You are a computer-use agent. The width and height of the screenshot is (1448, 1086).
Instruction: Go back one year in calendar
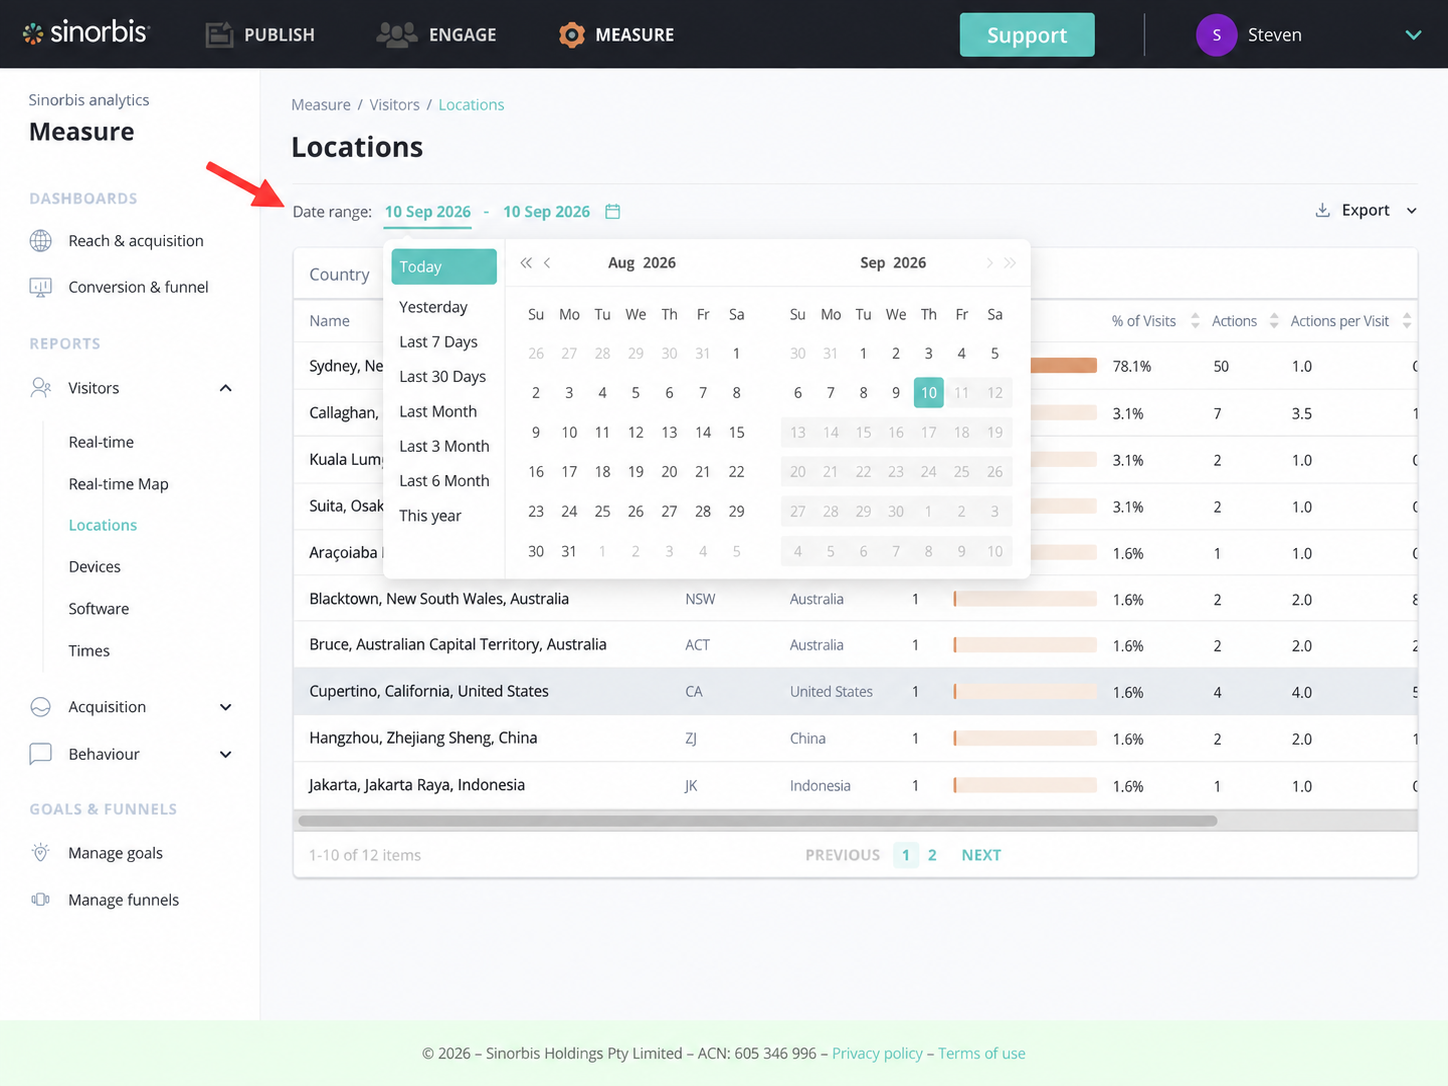coord(526,263)
